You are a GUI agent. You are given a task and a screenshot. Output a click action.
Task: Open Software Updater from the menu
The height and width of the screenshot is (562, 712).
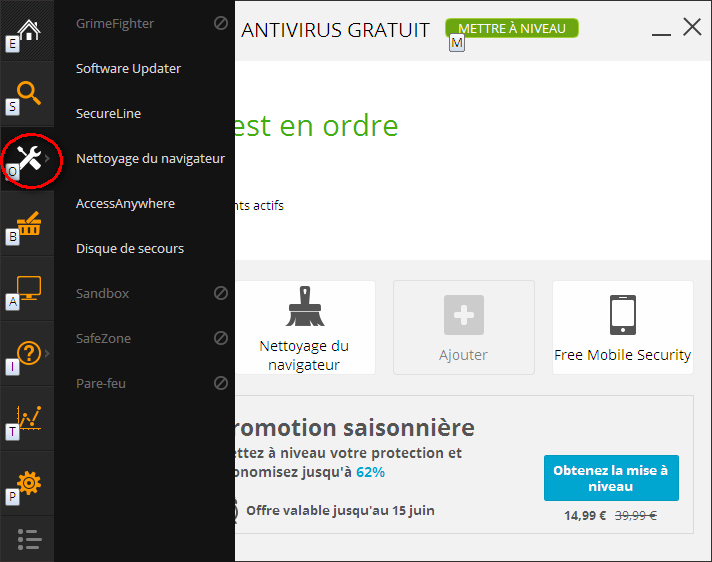click(128, 68)
